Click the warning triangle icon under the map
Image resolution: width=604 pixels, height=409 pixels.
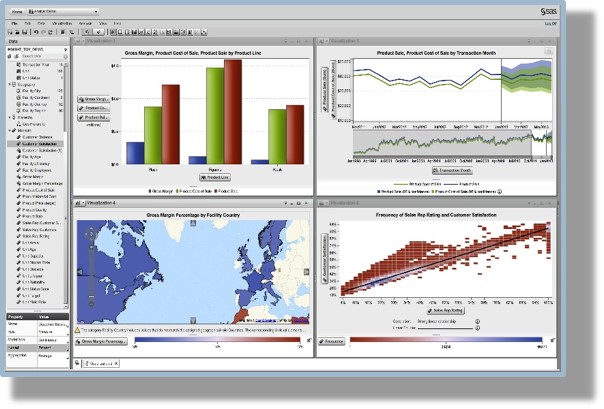[x=77, y=330]
